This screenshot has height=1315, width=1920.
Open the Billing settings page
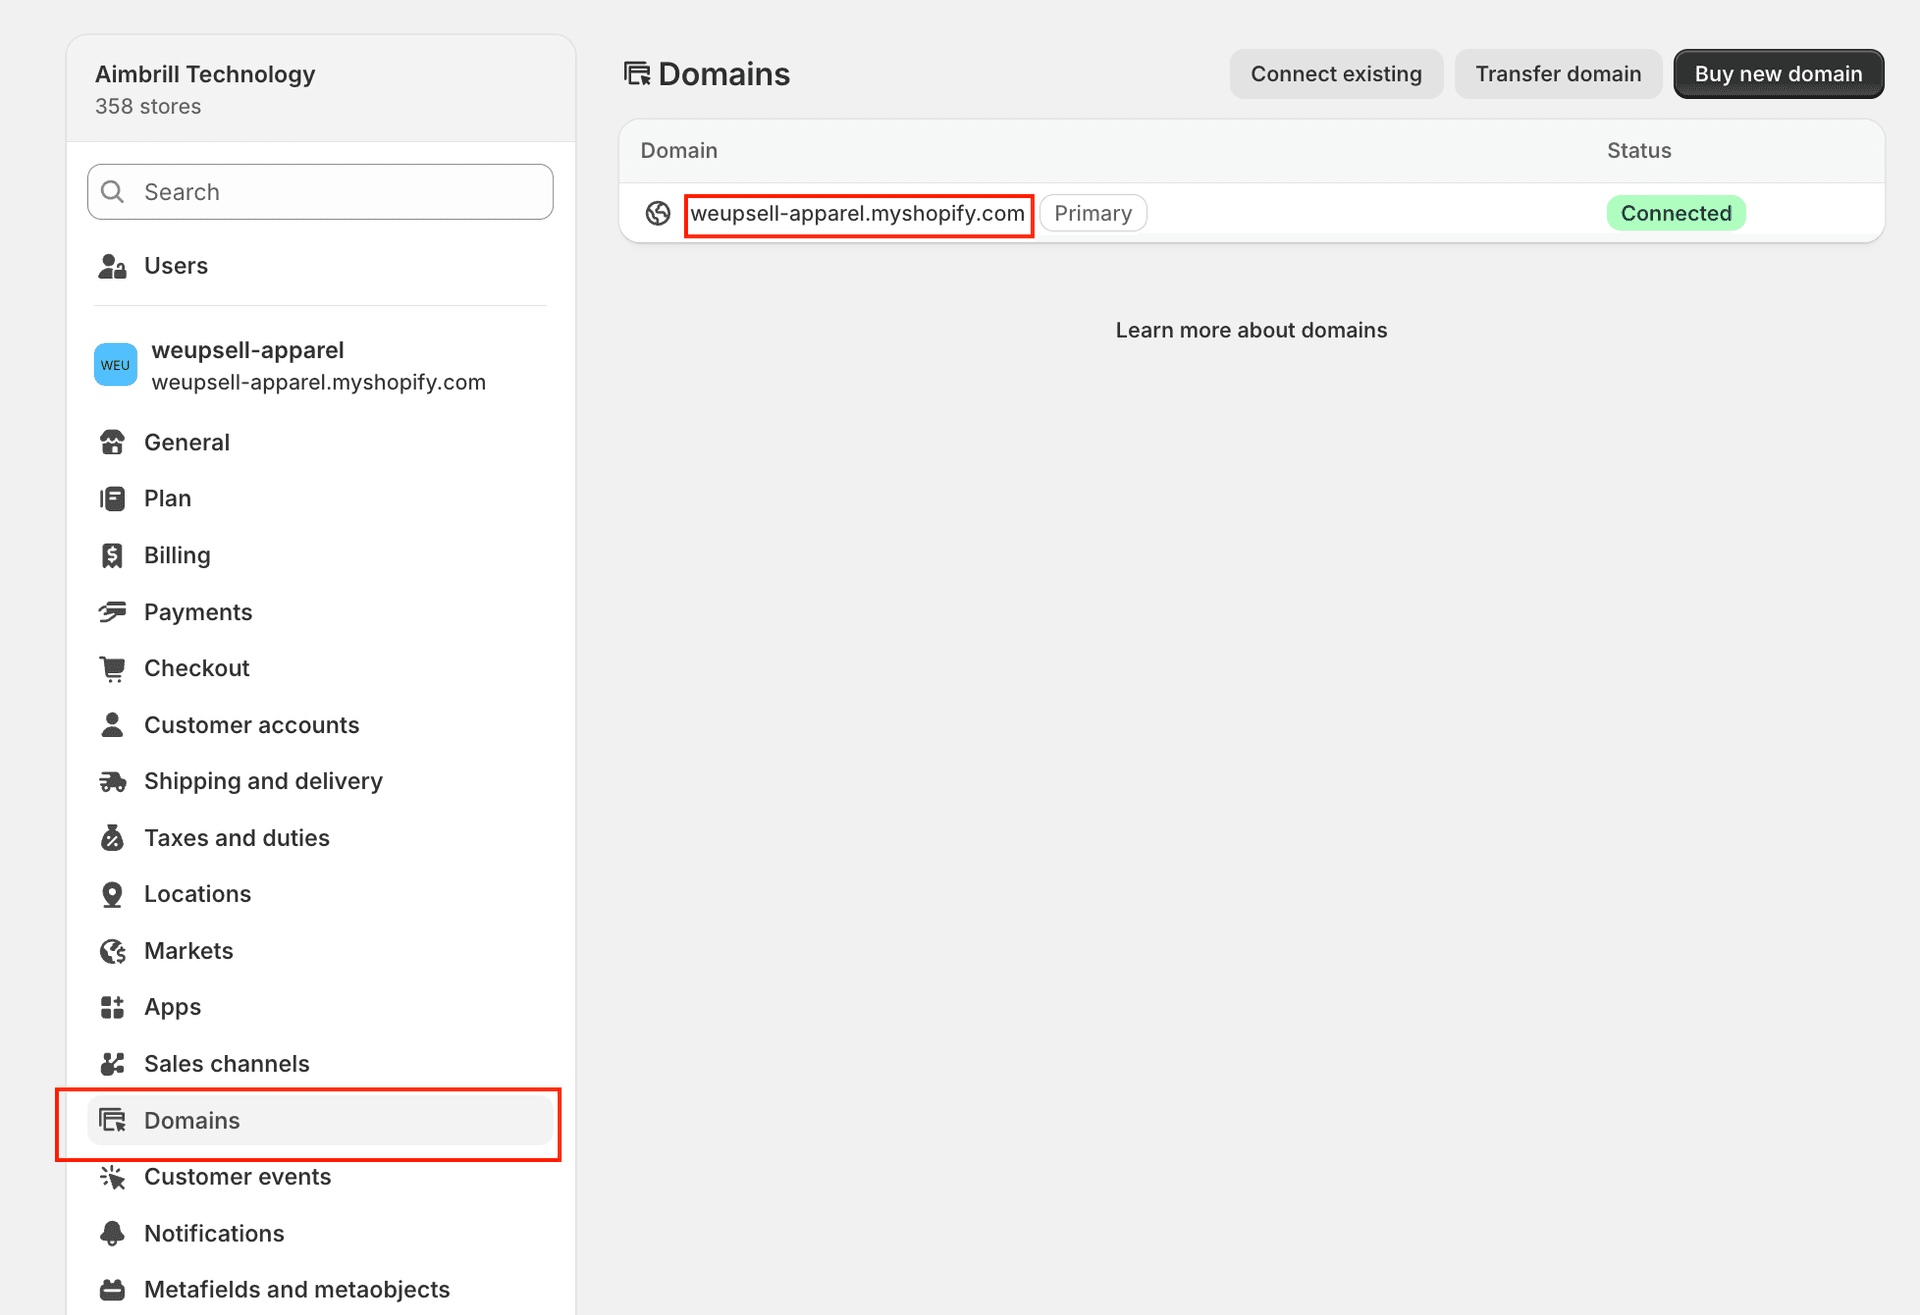(x=320, y=555)
